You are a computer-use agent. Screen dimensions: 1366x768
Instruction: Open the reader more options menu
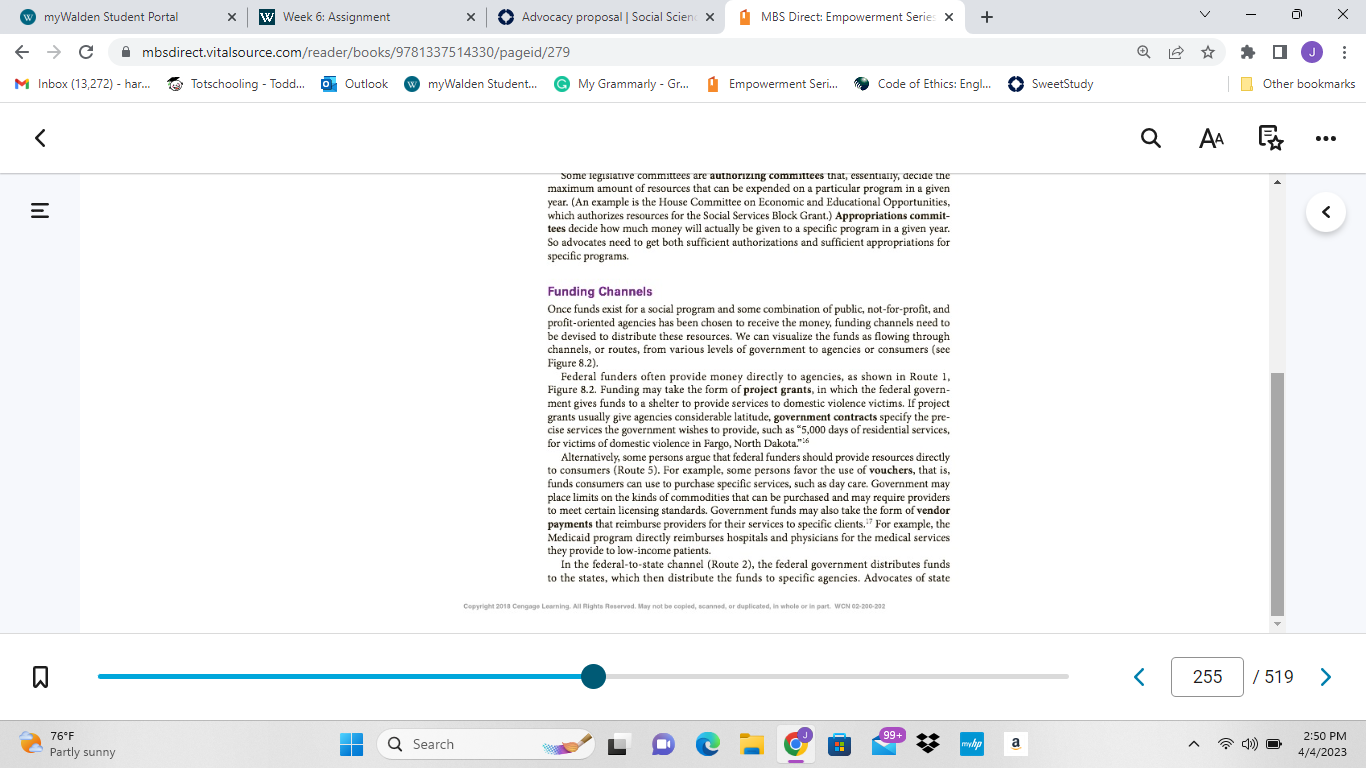pyautogui.click(x=1326, y=139)
